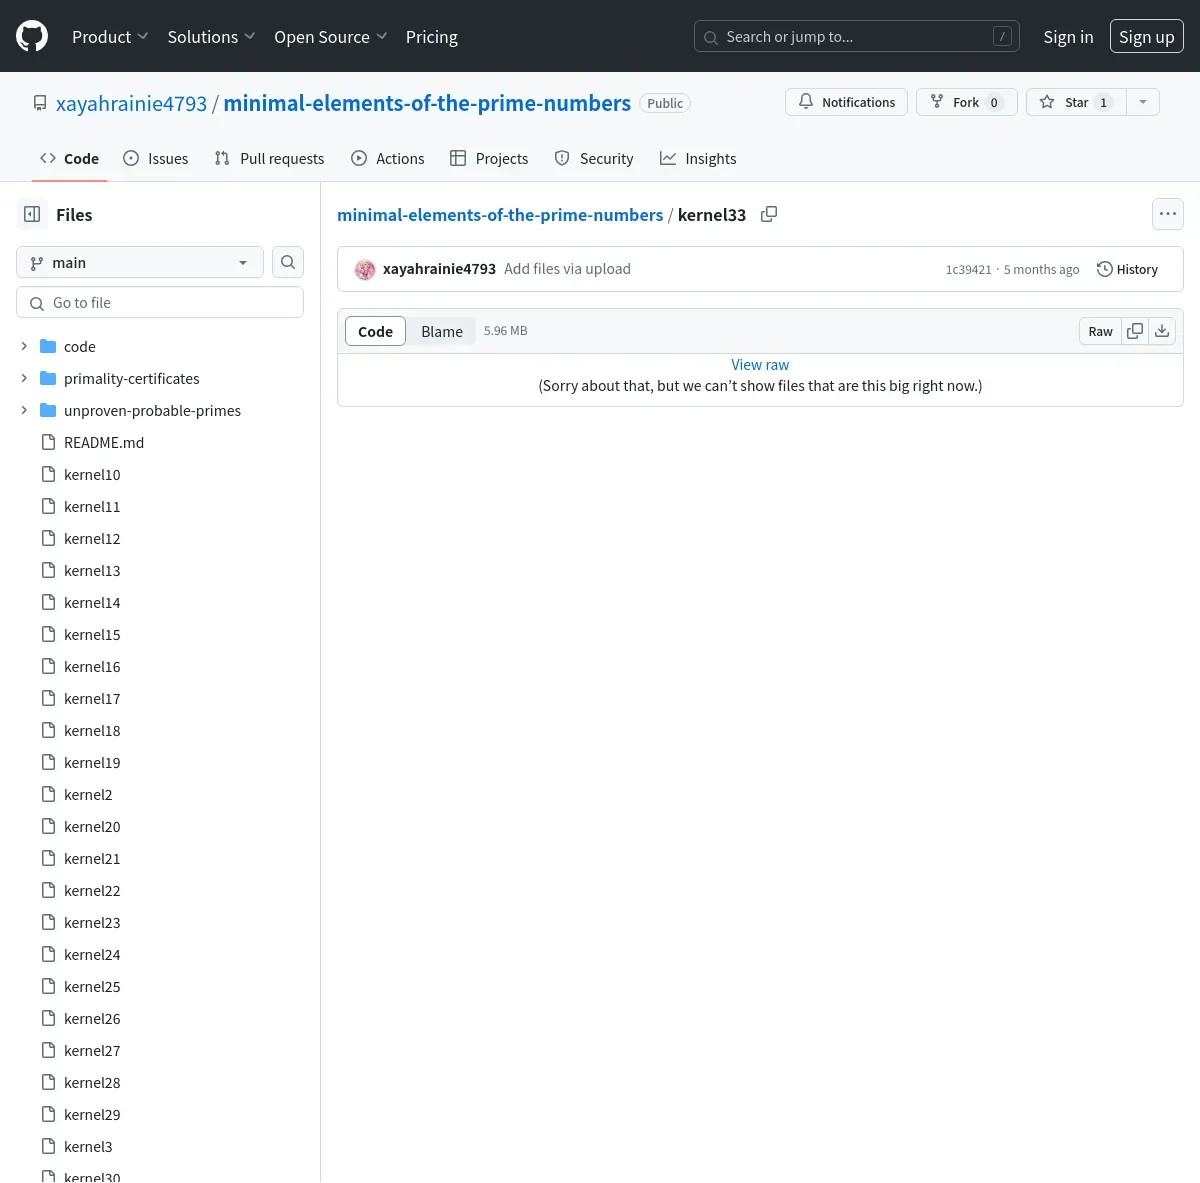The height and width of the screenshot is (1183, 1200).
Task: Open the Raw file view button
Action: pyautogui.click(x=1100, y=331)
